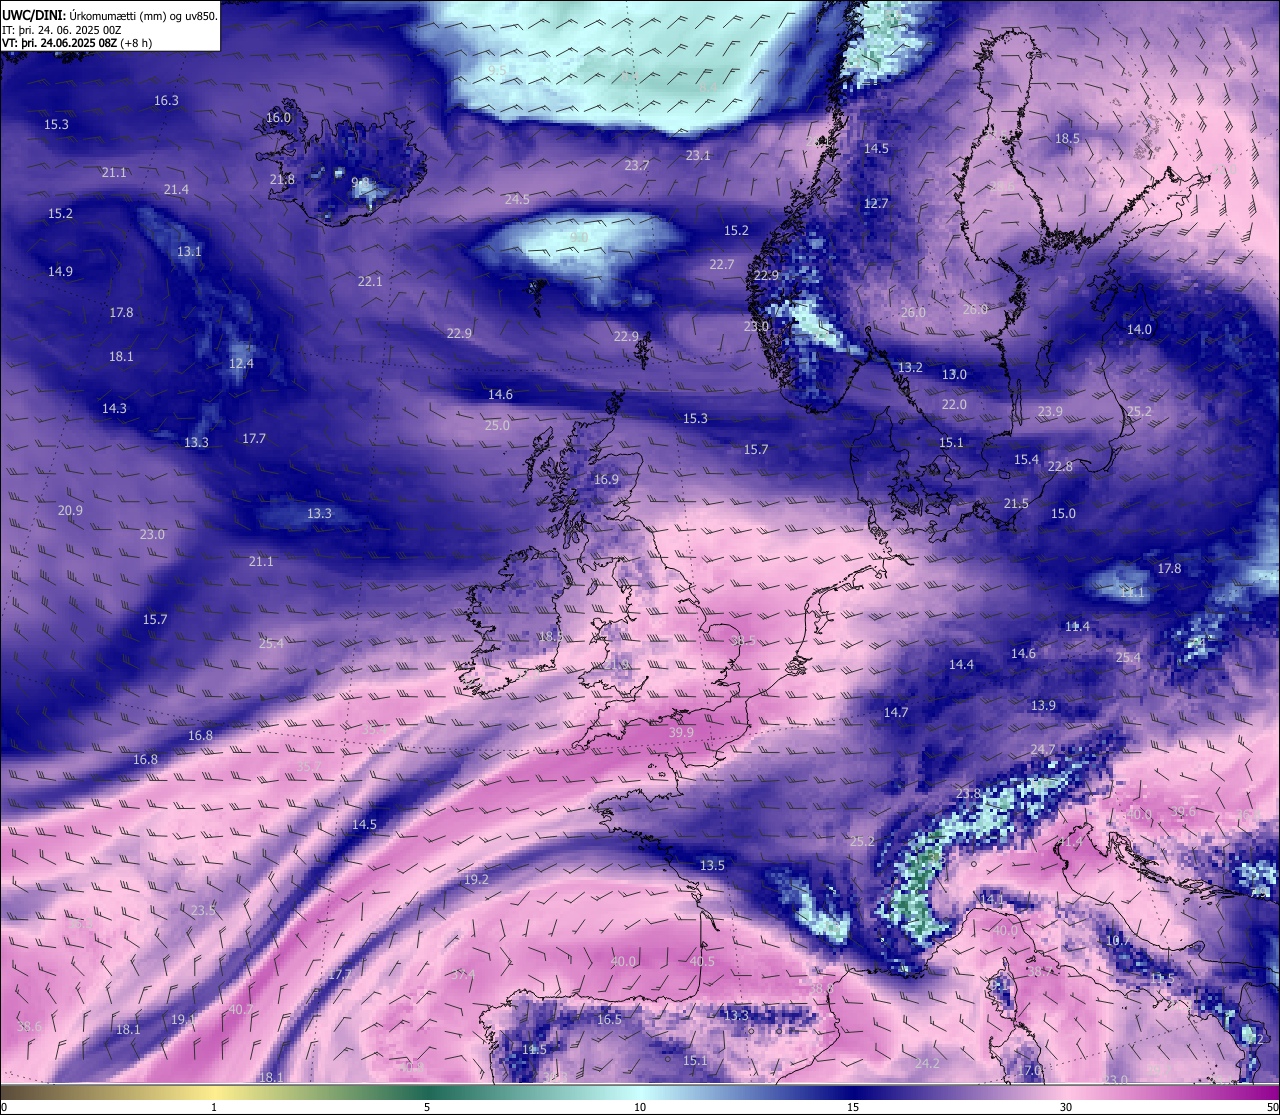Click the 12.4 value label

[x=241, y=363]
